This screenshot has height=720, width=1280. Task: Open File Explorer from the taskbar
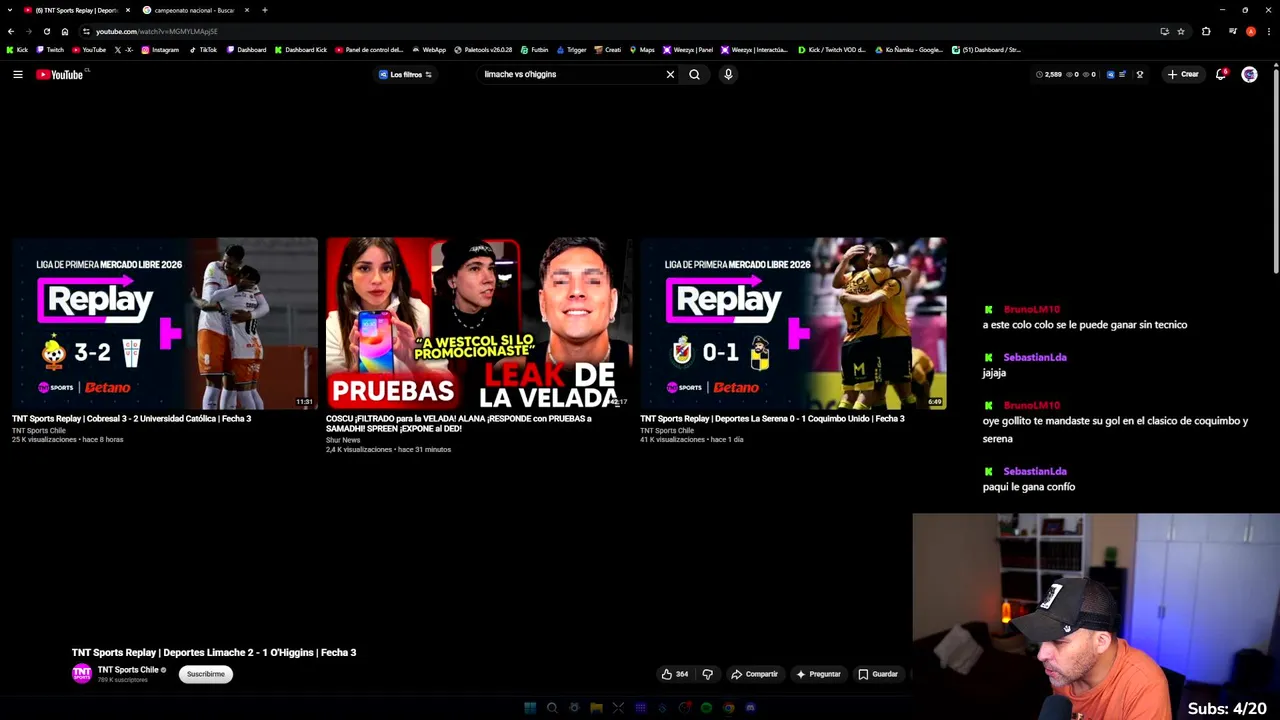click(x=596, y=708)
